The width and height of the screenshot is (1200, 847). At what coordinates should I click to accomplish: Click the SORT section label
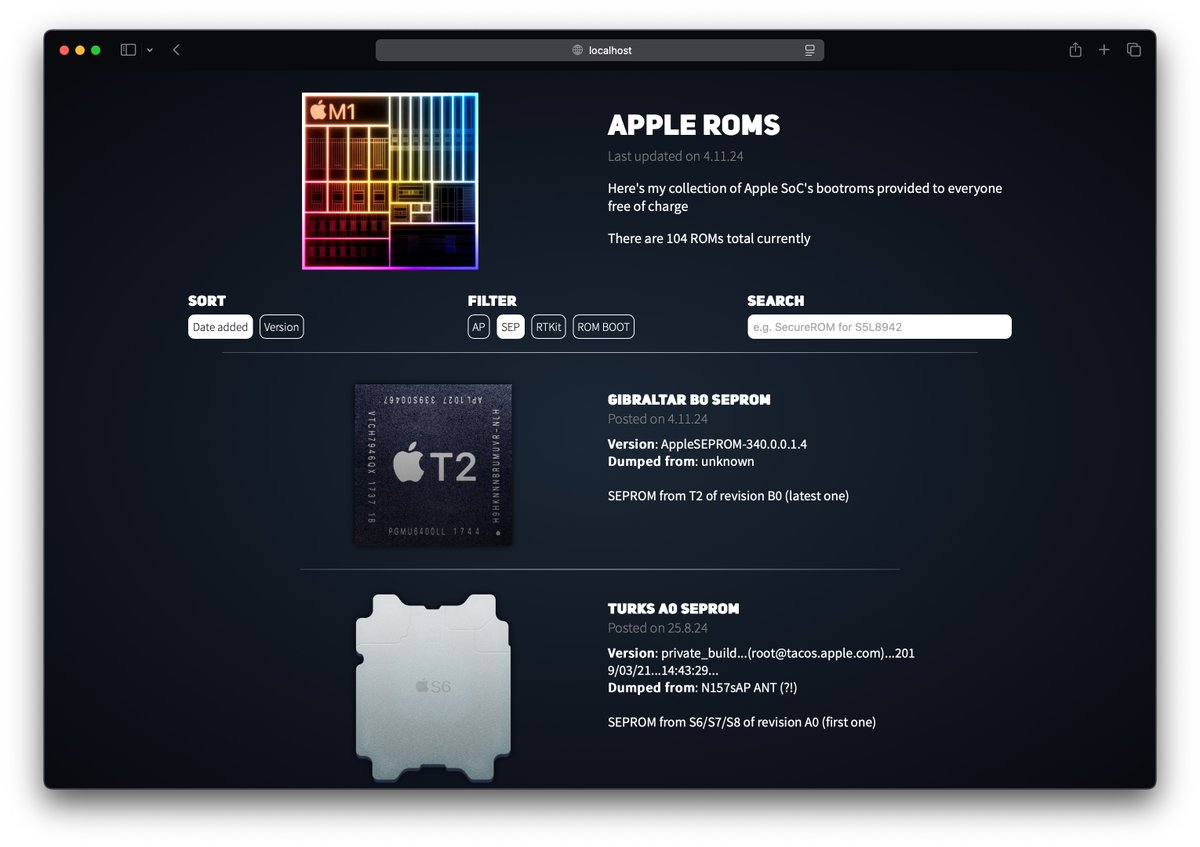(207, 301)
